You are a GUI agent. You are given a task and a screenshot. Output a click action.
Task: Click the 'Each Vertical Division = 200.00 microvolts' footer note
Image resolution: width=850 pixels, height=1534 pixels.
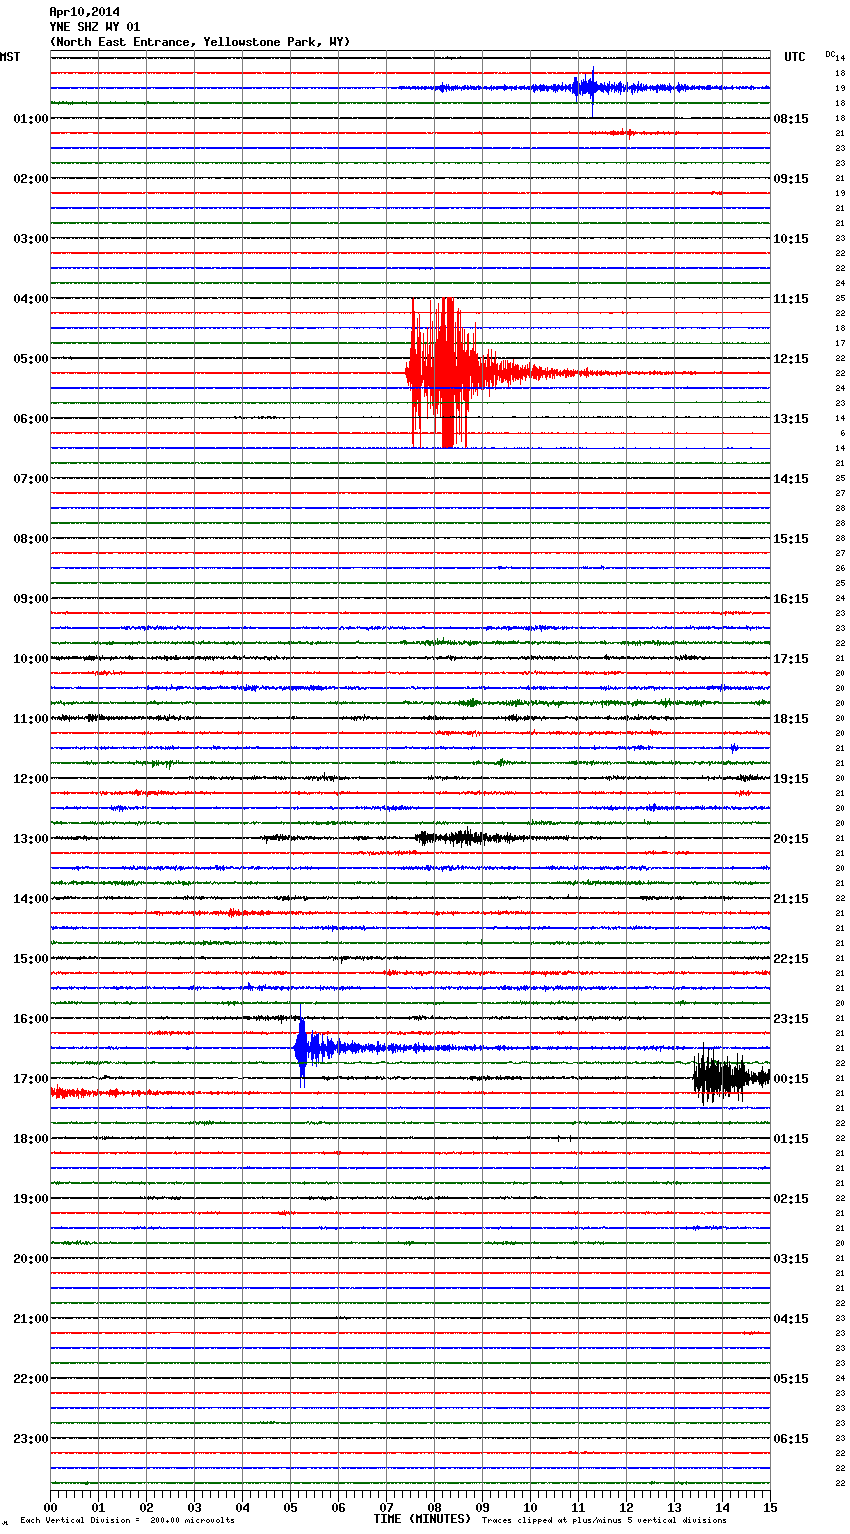[127, 1521]
